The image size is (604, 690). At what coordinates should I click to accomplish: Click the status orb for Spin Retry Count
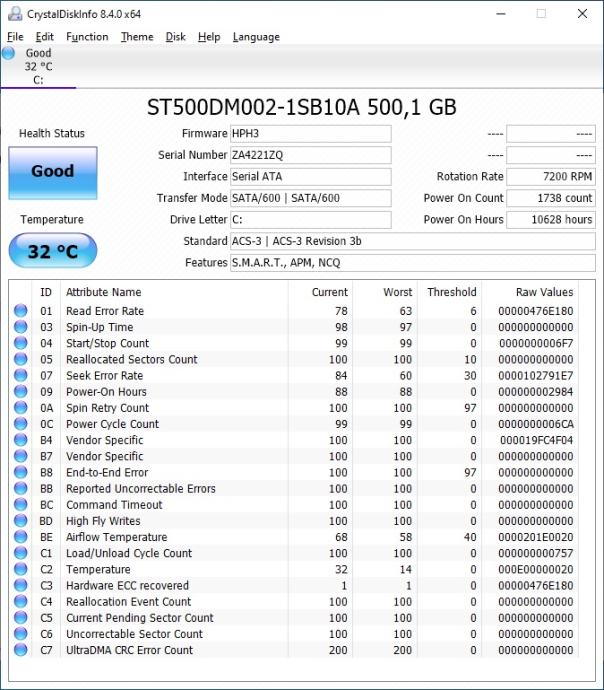pos(20,407)
